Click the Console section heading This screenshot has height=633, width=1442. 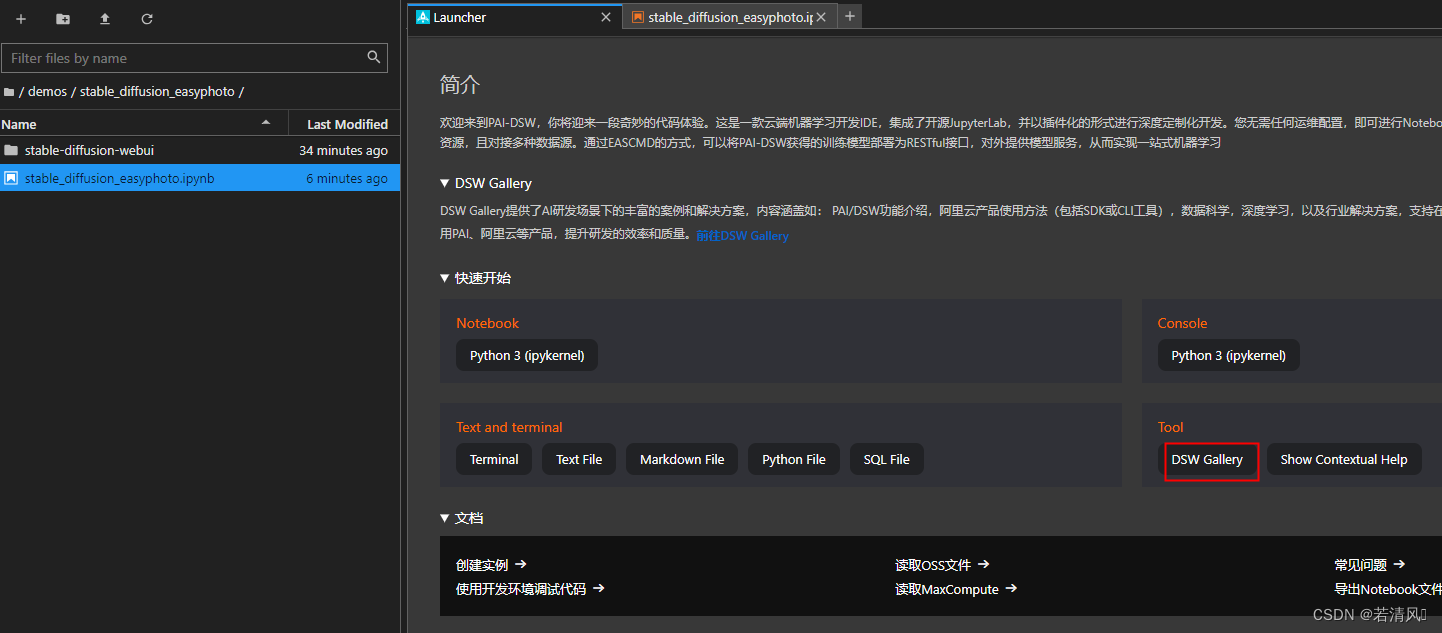(1182, 323)
